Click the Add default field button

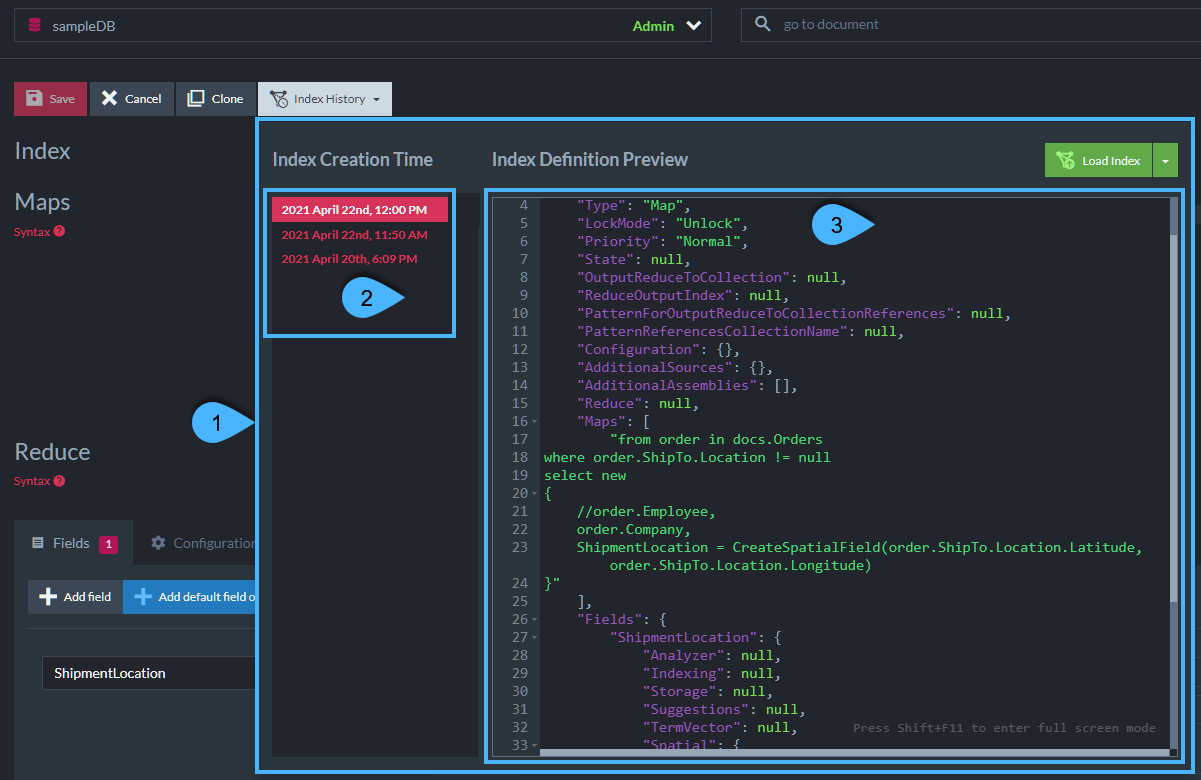(191, 597)
